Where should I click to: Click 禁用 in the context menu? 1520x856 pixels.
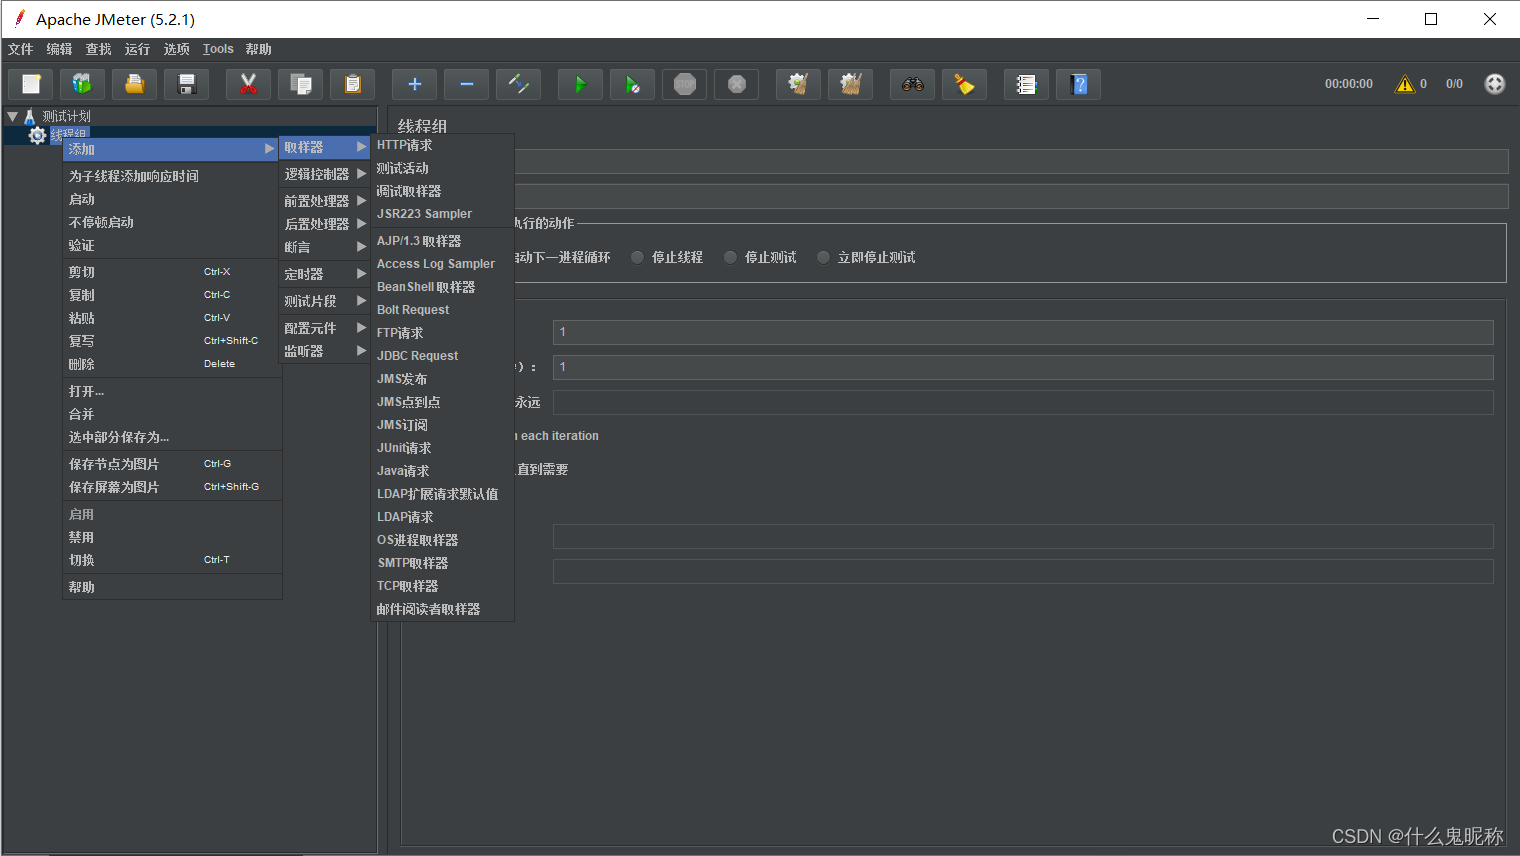tap(171, 537)
